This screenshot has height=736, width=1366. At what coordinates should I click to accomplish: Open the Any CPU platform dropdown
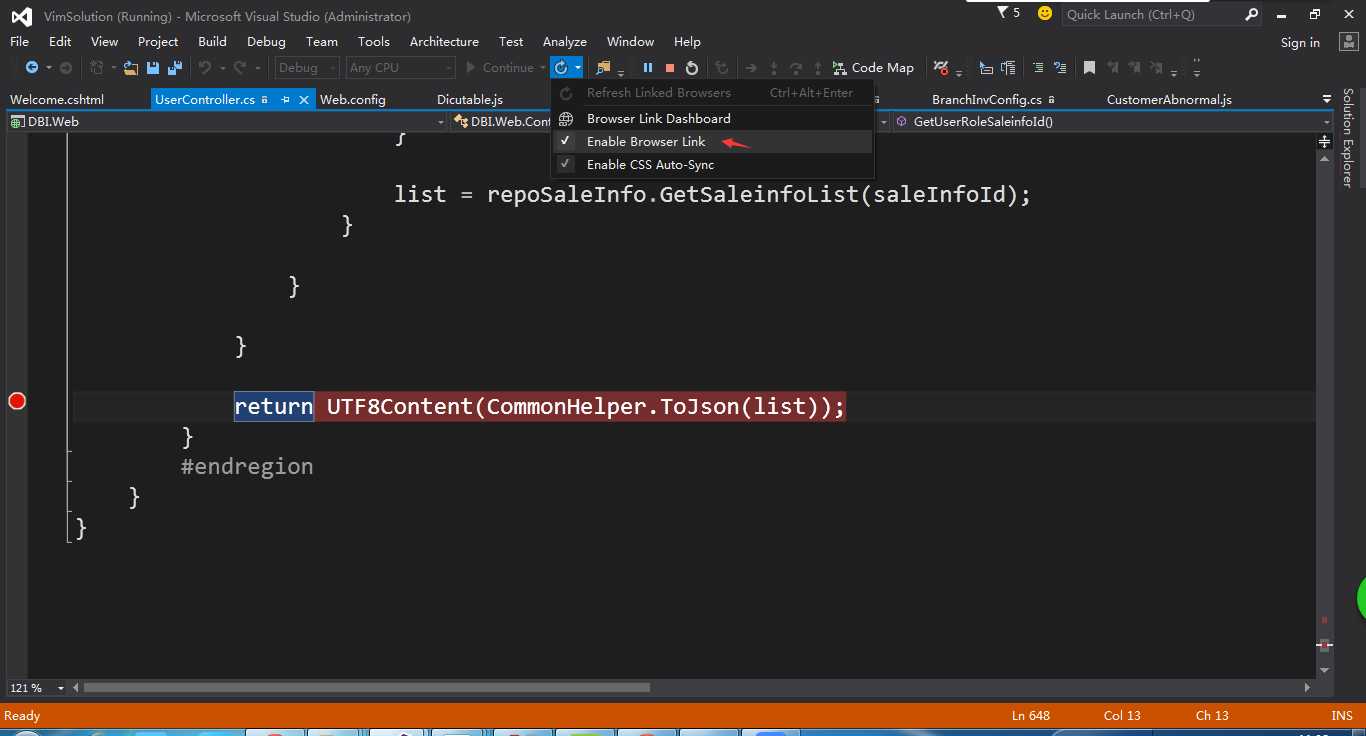click(x=400, y=68)
